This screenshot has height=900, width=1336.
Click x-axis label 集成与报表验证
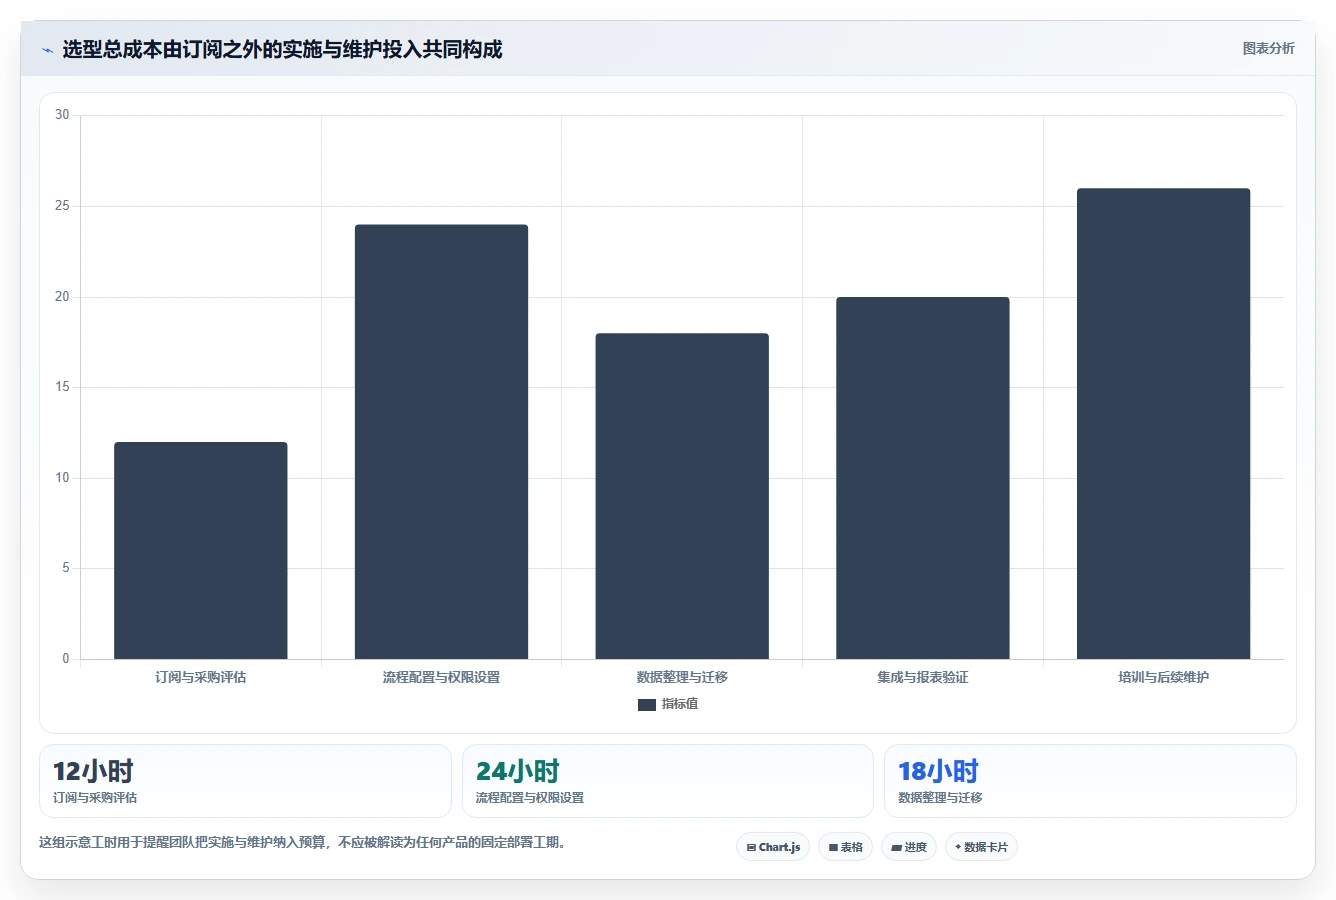(923, 677)
